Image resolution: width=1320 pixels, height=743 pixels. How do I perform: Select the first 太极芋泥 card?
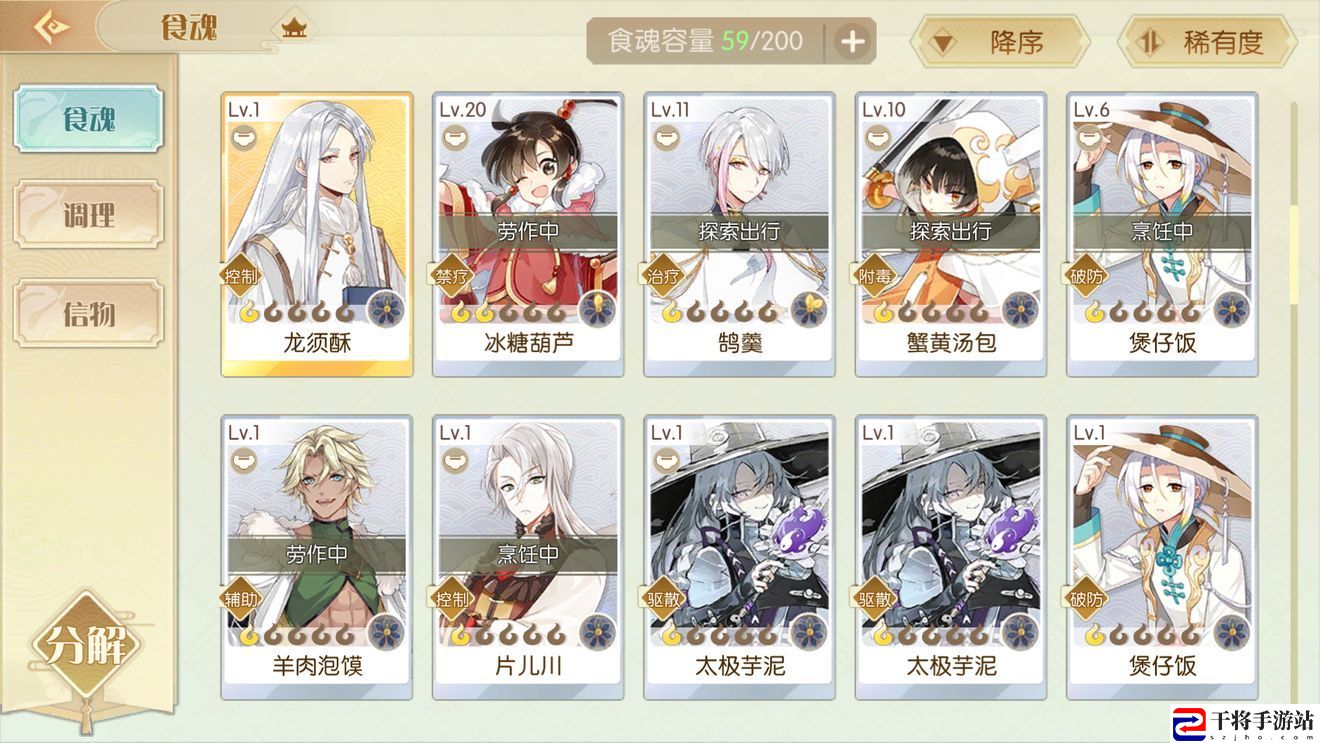coord(739,557)
